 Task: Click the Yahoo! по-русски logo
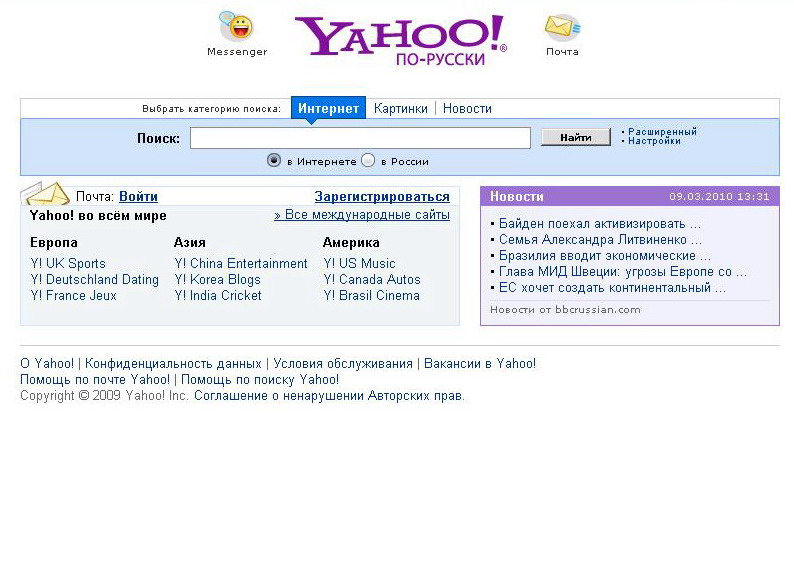click(x=400, y=40)
